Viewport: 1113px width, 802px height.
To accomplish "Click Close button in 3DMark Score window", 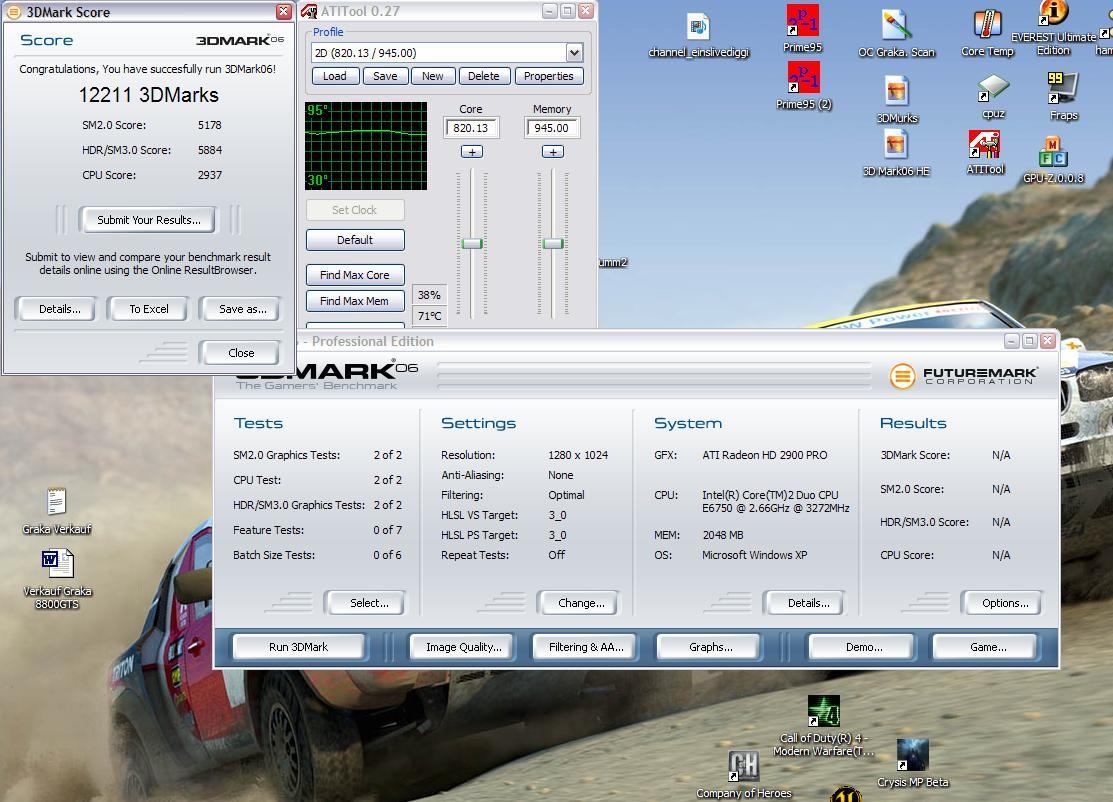I will pyautogui.click(x=241, y=353).
